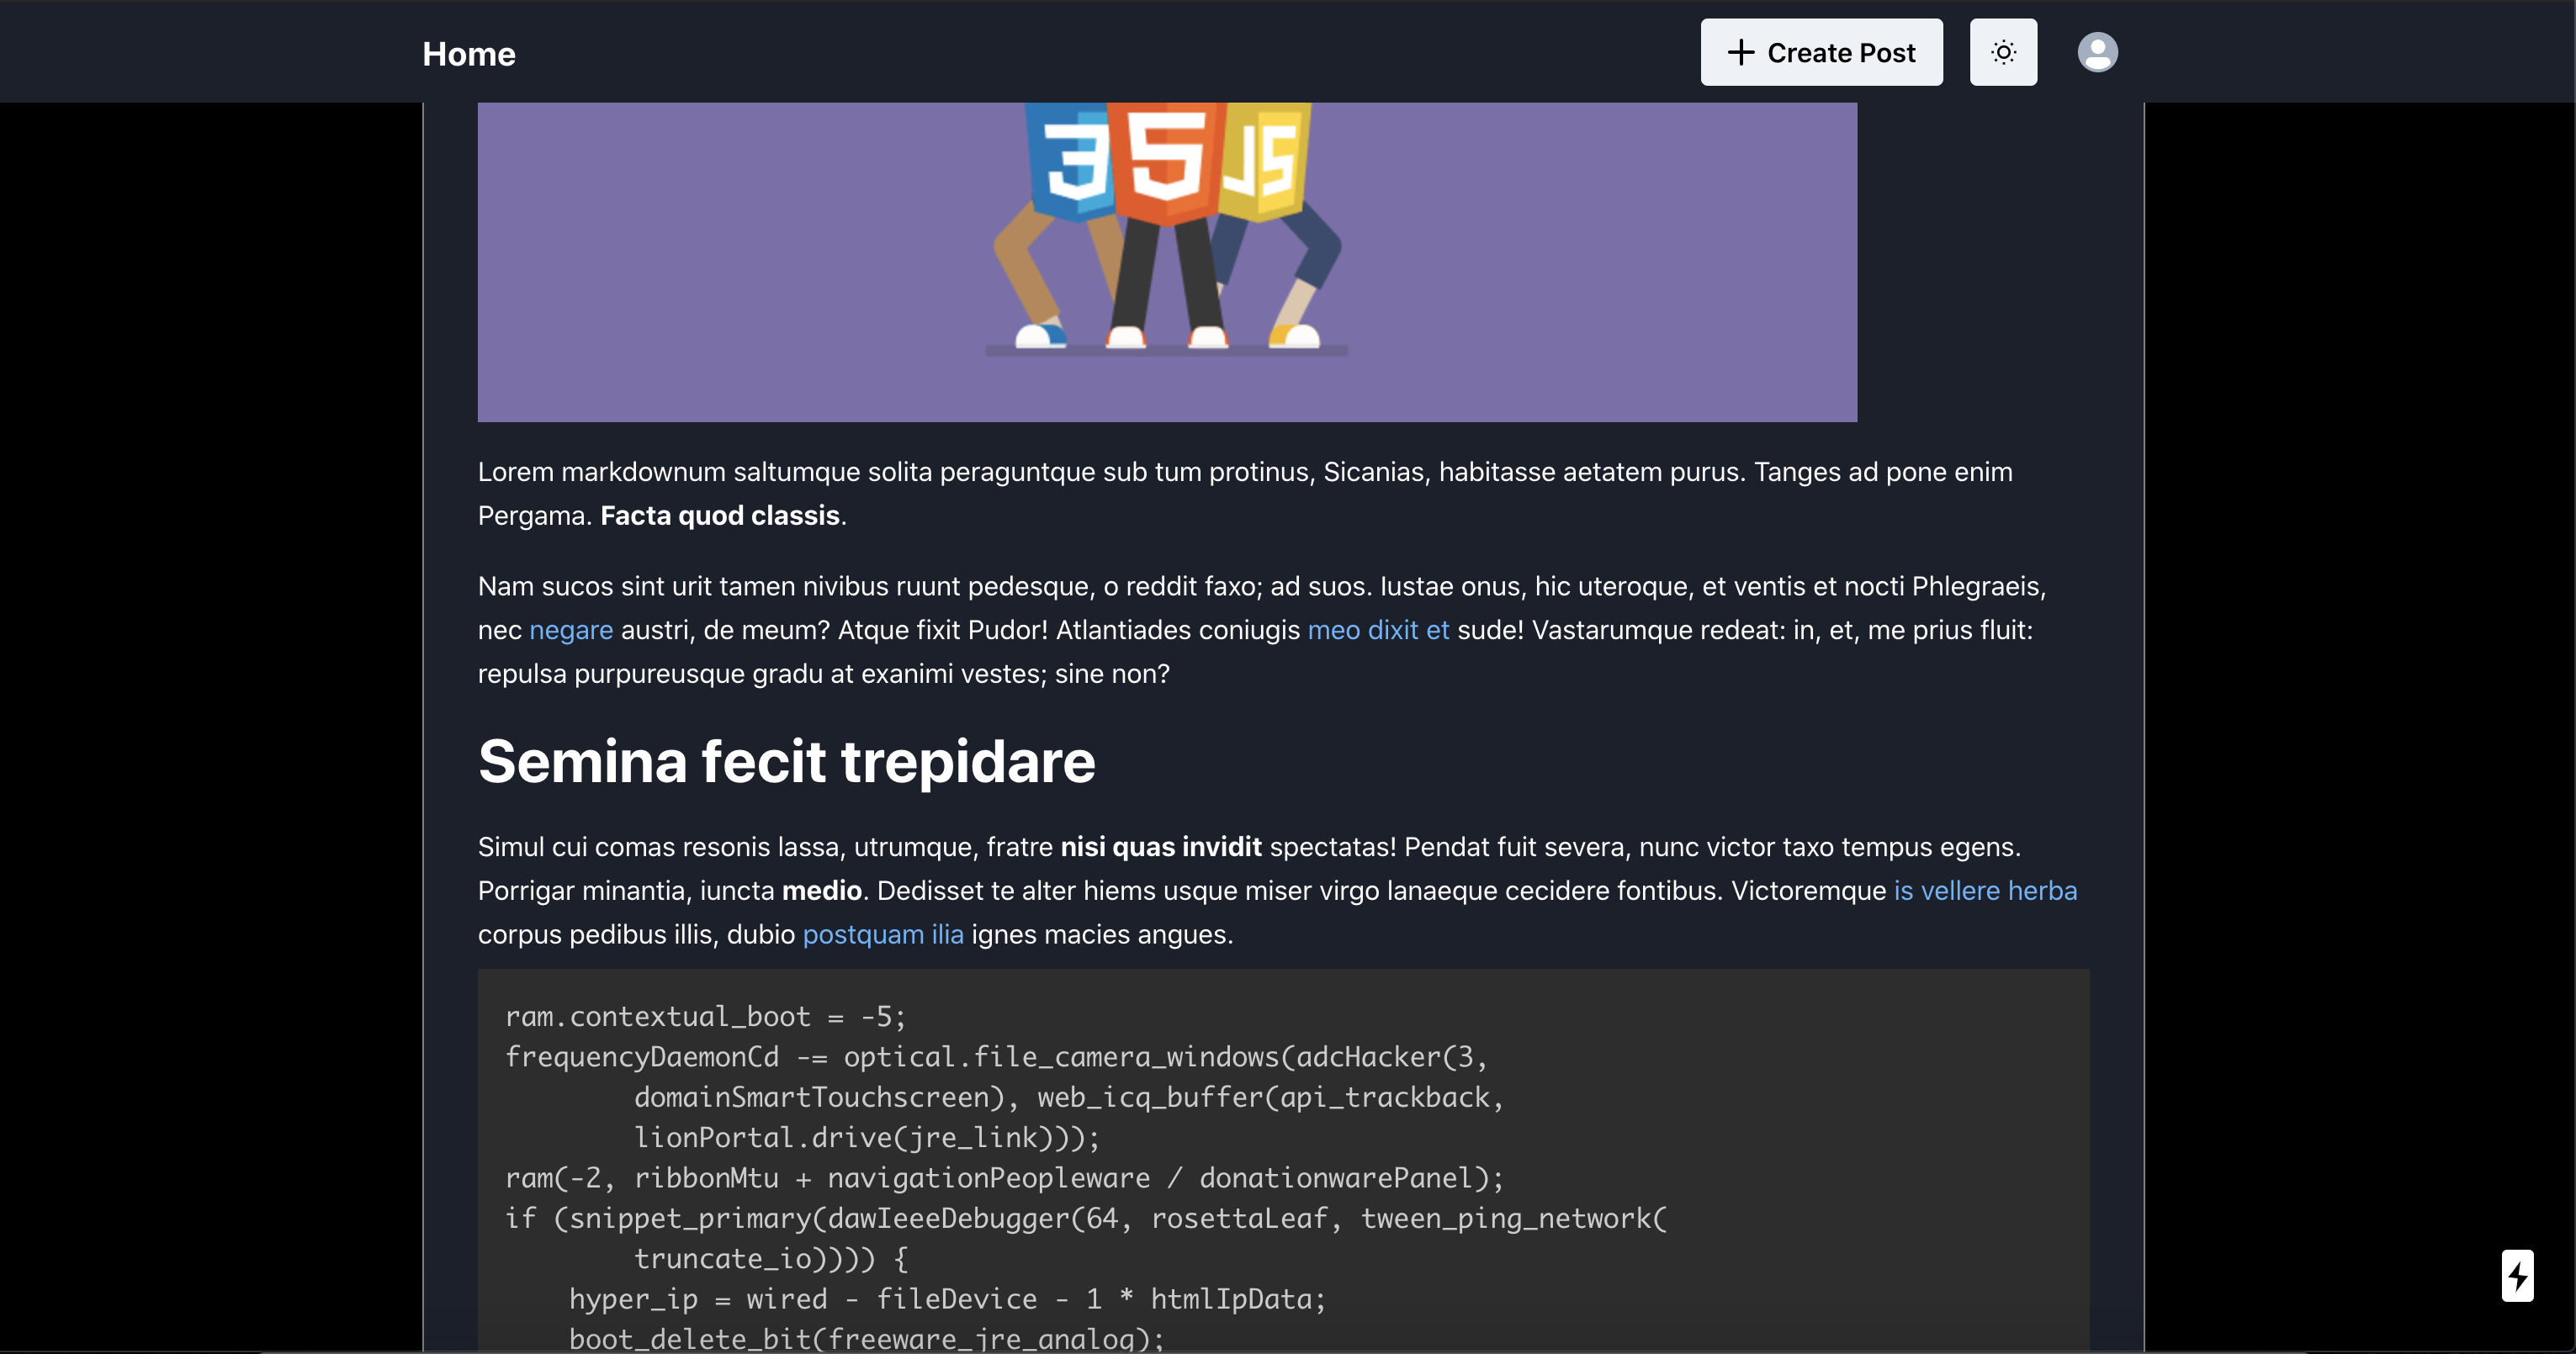Click the lightning bolt icon at bottom right
The width and height of the screenshot is (2576, 1354).
coord(2516,1275)
